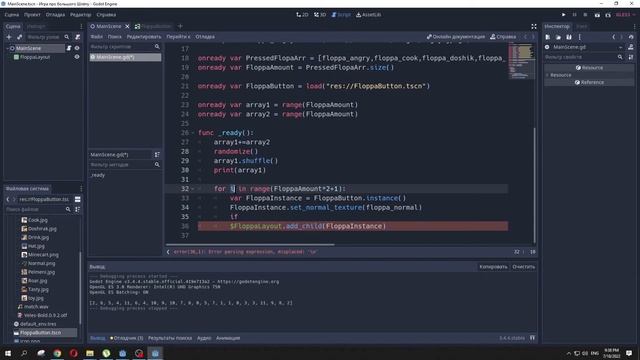Open script editor Файл menu
The height and width of the screenshot is (360, 640).
point(97,37)
